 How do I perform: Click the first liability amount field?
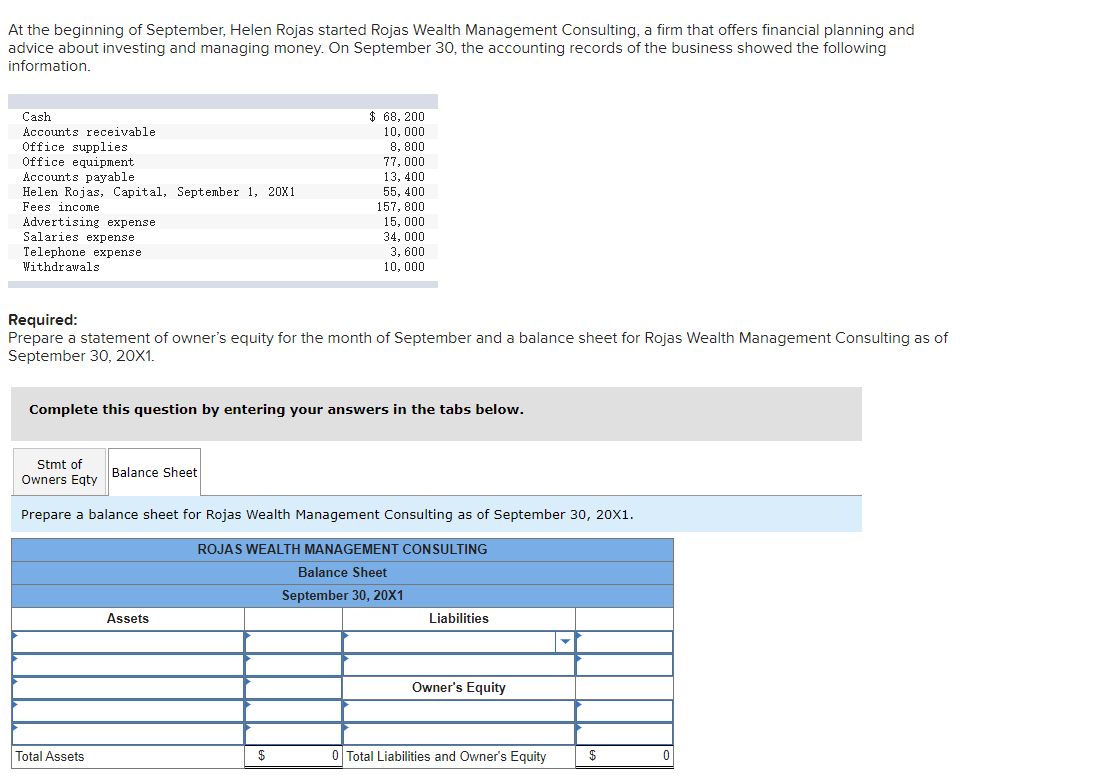pos(624,642)
